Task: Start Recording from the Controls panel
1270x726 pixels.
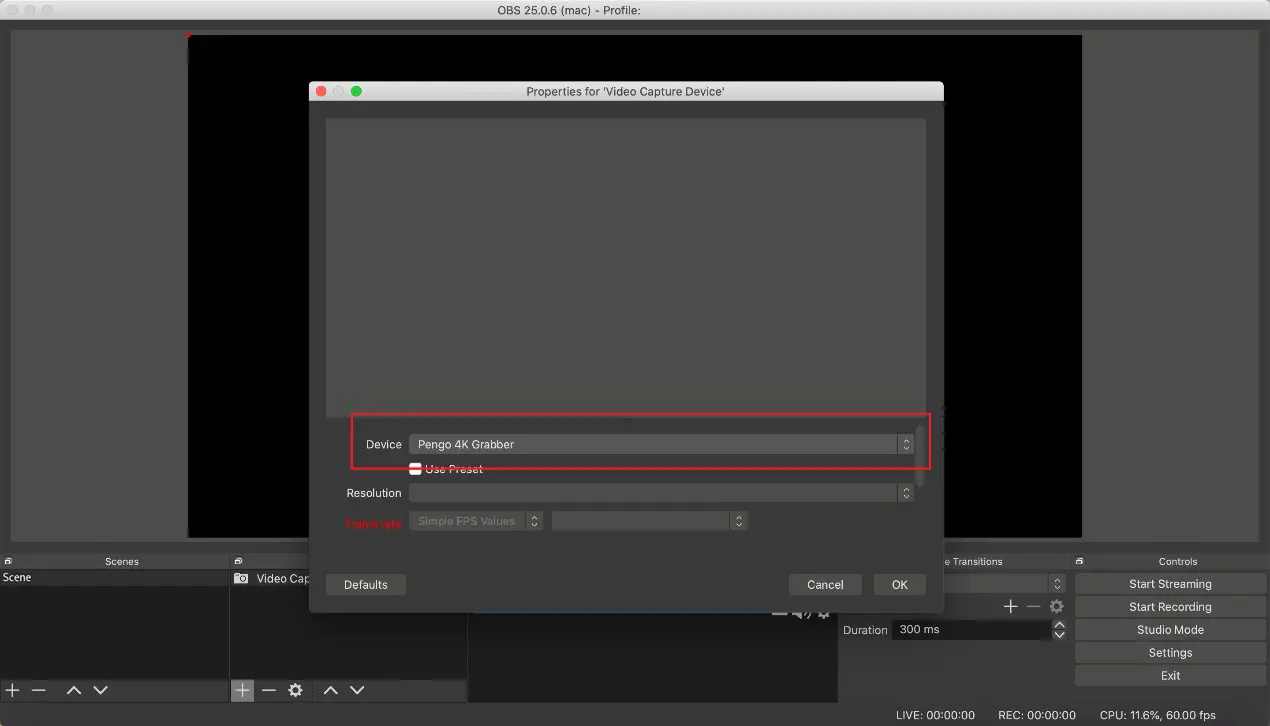Action: pyautogui.click(x=1169, y=606)
